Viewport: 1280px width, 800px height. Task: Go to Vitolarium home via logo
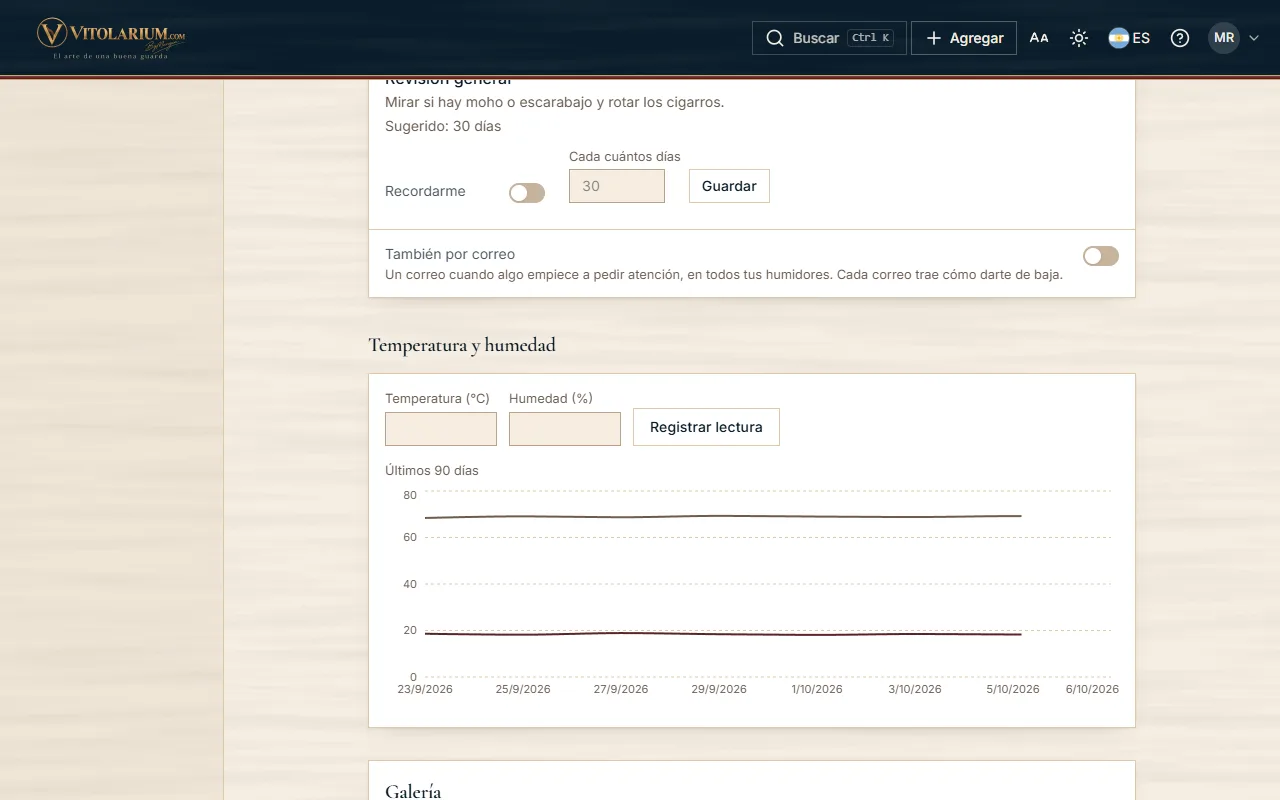[x=111, y=38]
